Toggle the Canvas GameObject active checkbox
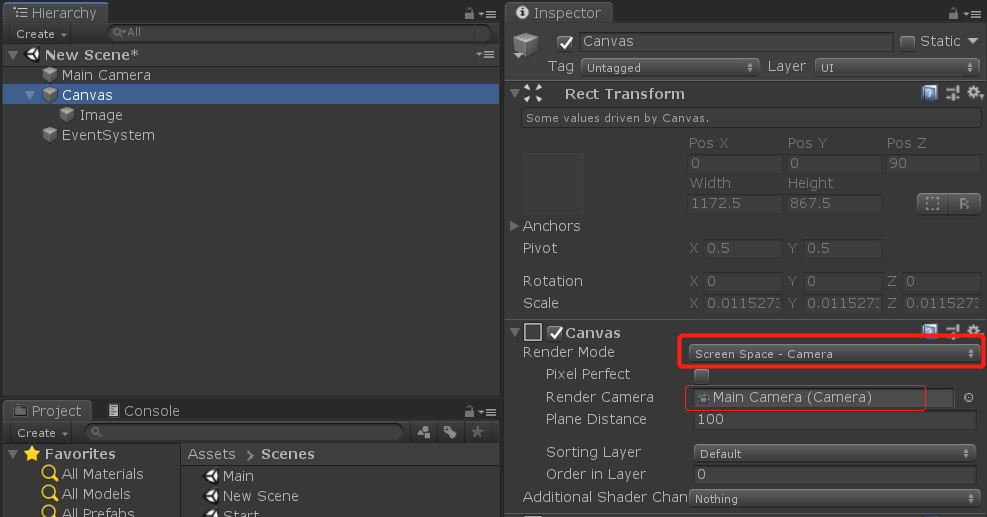 [x=565, y=42]
